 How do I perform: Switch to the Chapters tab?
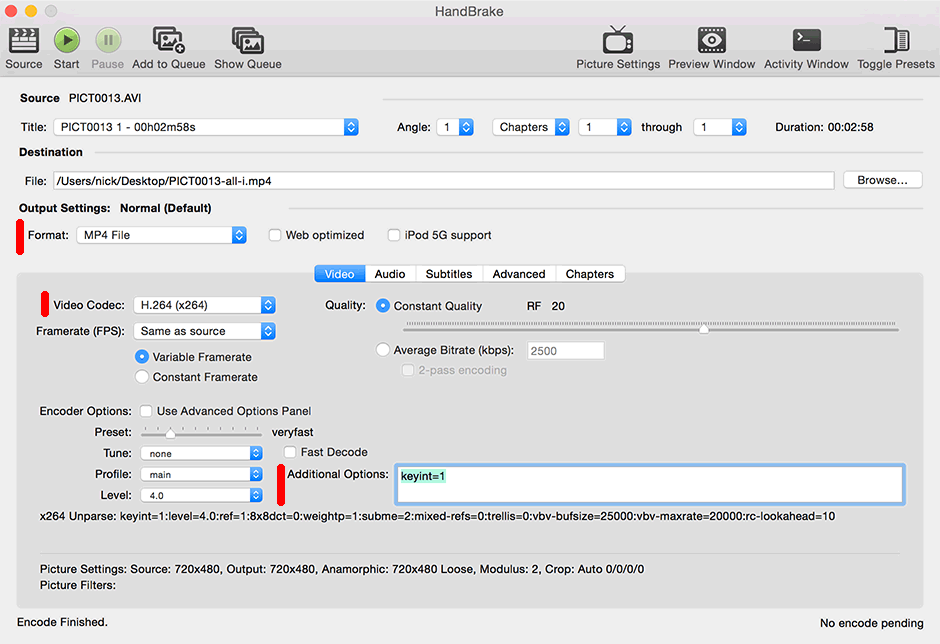point(590,274)
